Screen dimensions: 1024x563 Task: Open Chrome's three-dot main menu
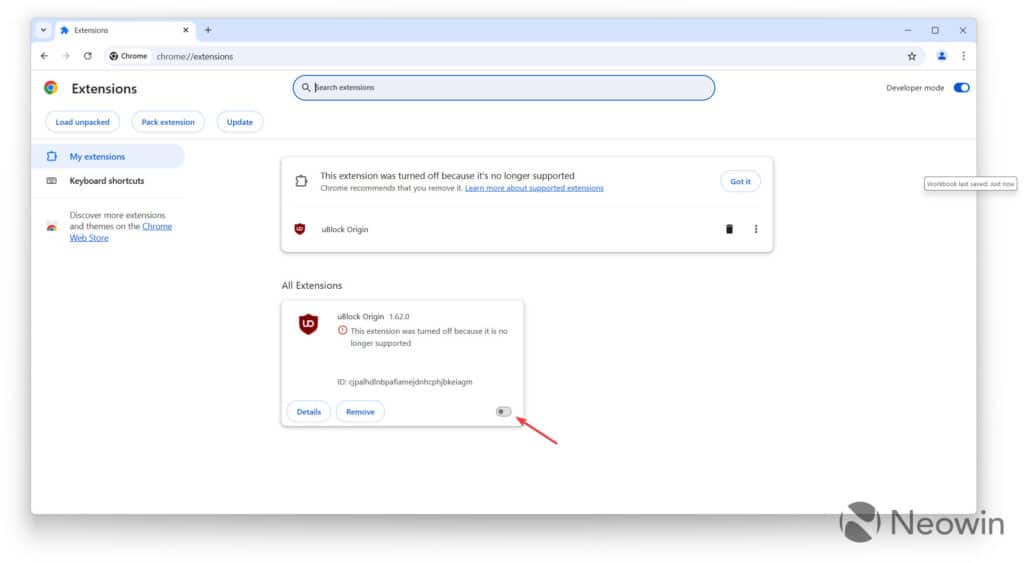963,56
